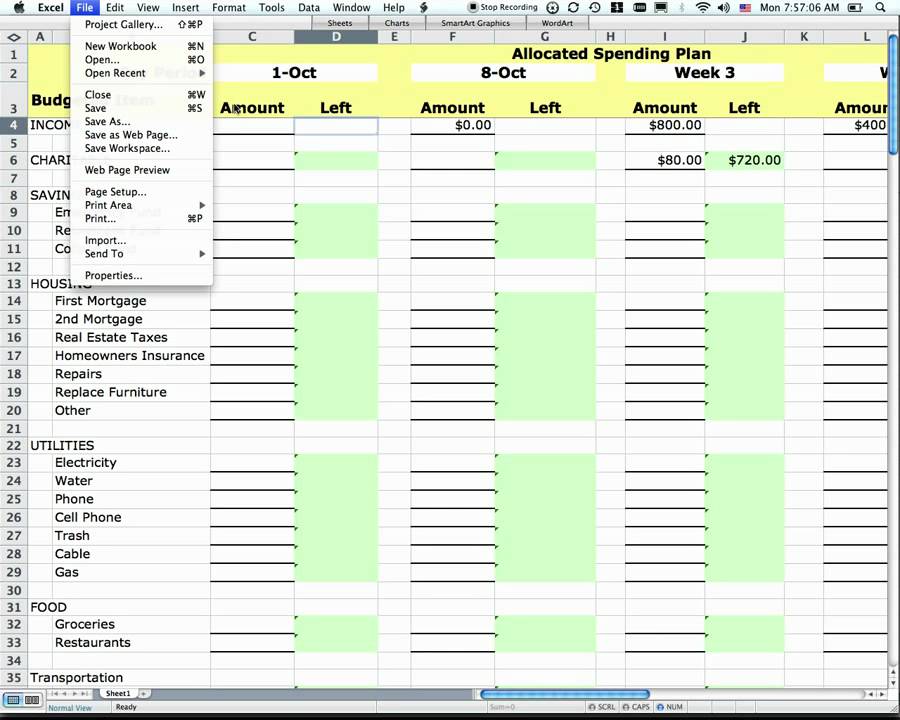Click the battery status icon

click(855, 7)
